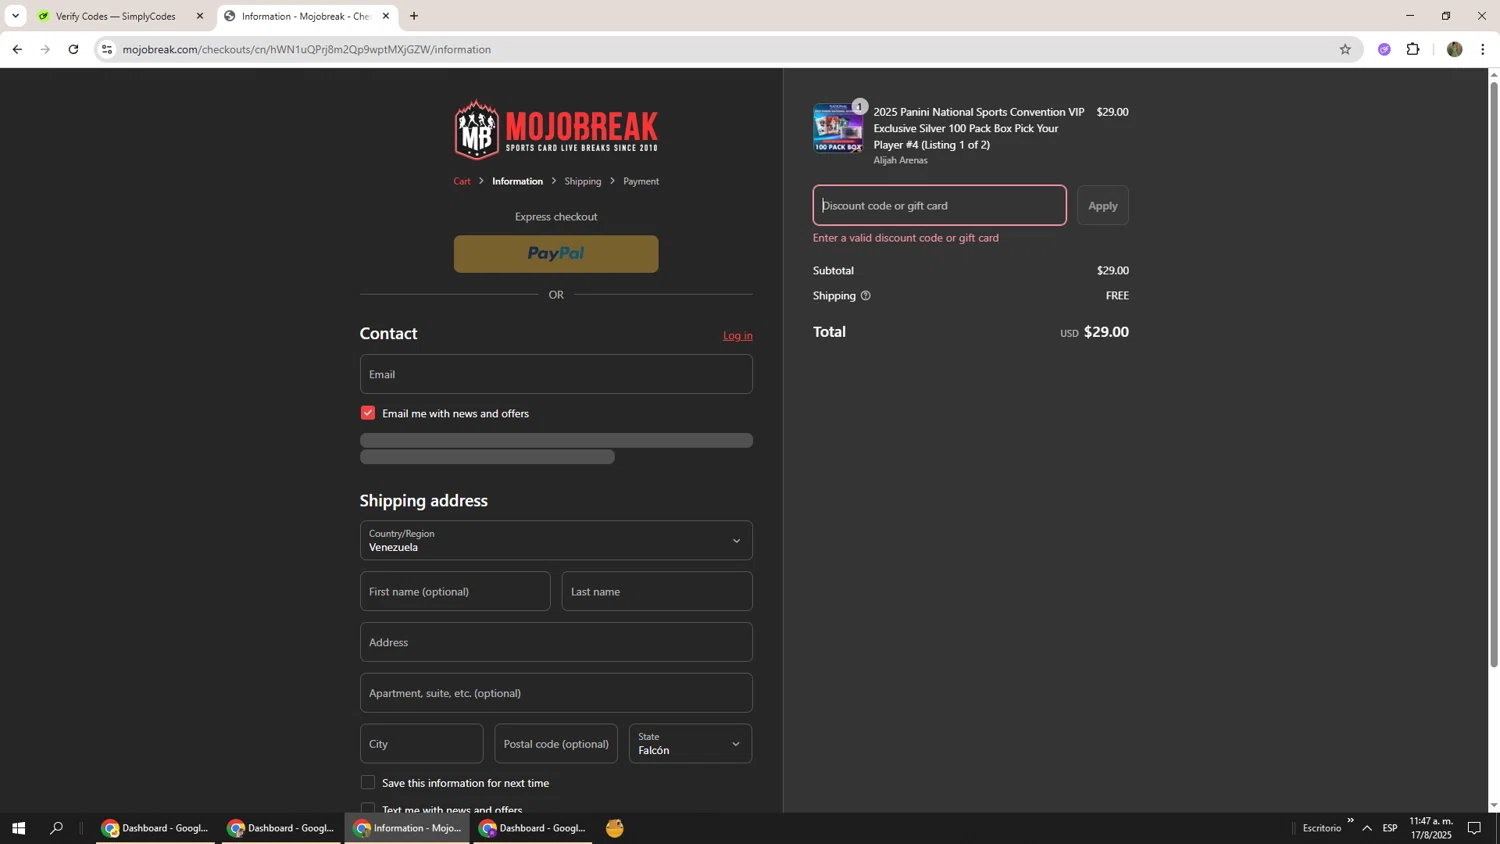The height and width of the screenshot is (844, 1500).
Task: Open the Chrome profile avatar
Action: coord(1454,49)
